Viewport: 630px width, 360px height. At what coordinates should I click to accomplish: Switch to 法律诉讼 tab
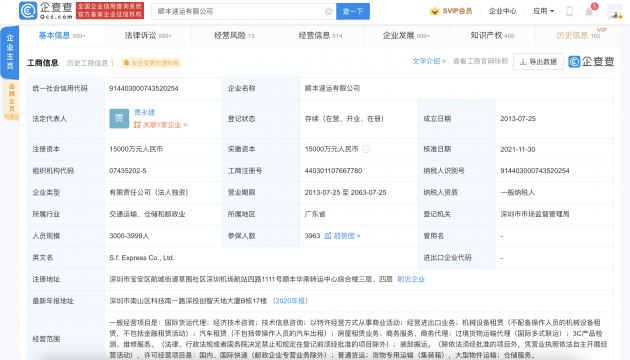[148, 35]
